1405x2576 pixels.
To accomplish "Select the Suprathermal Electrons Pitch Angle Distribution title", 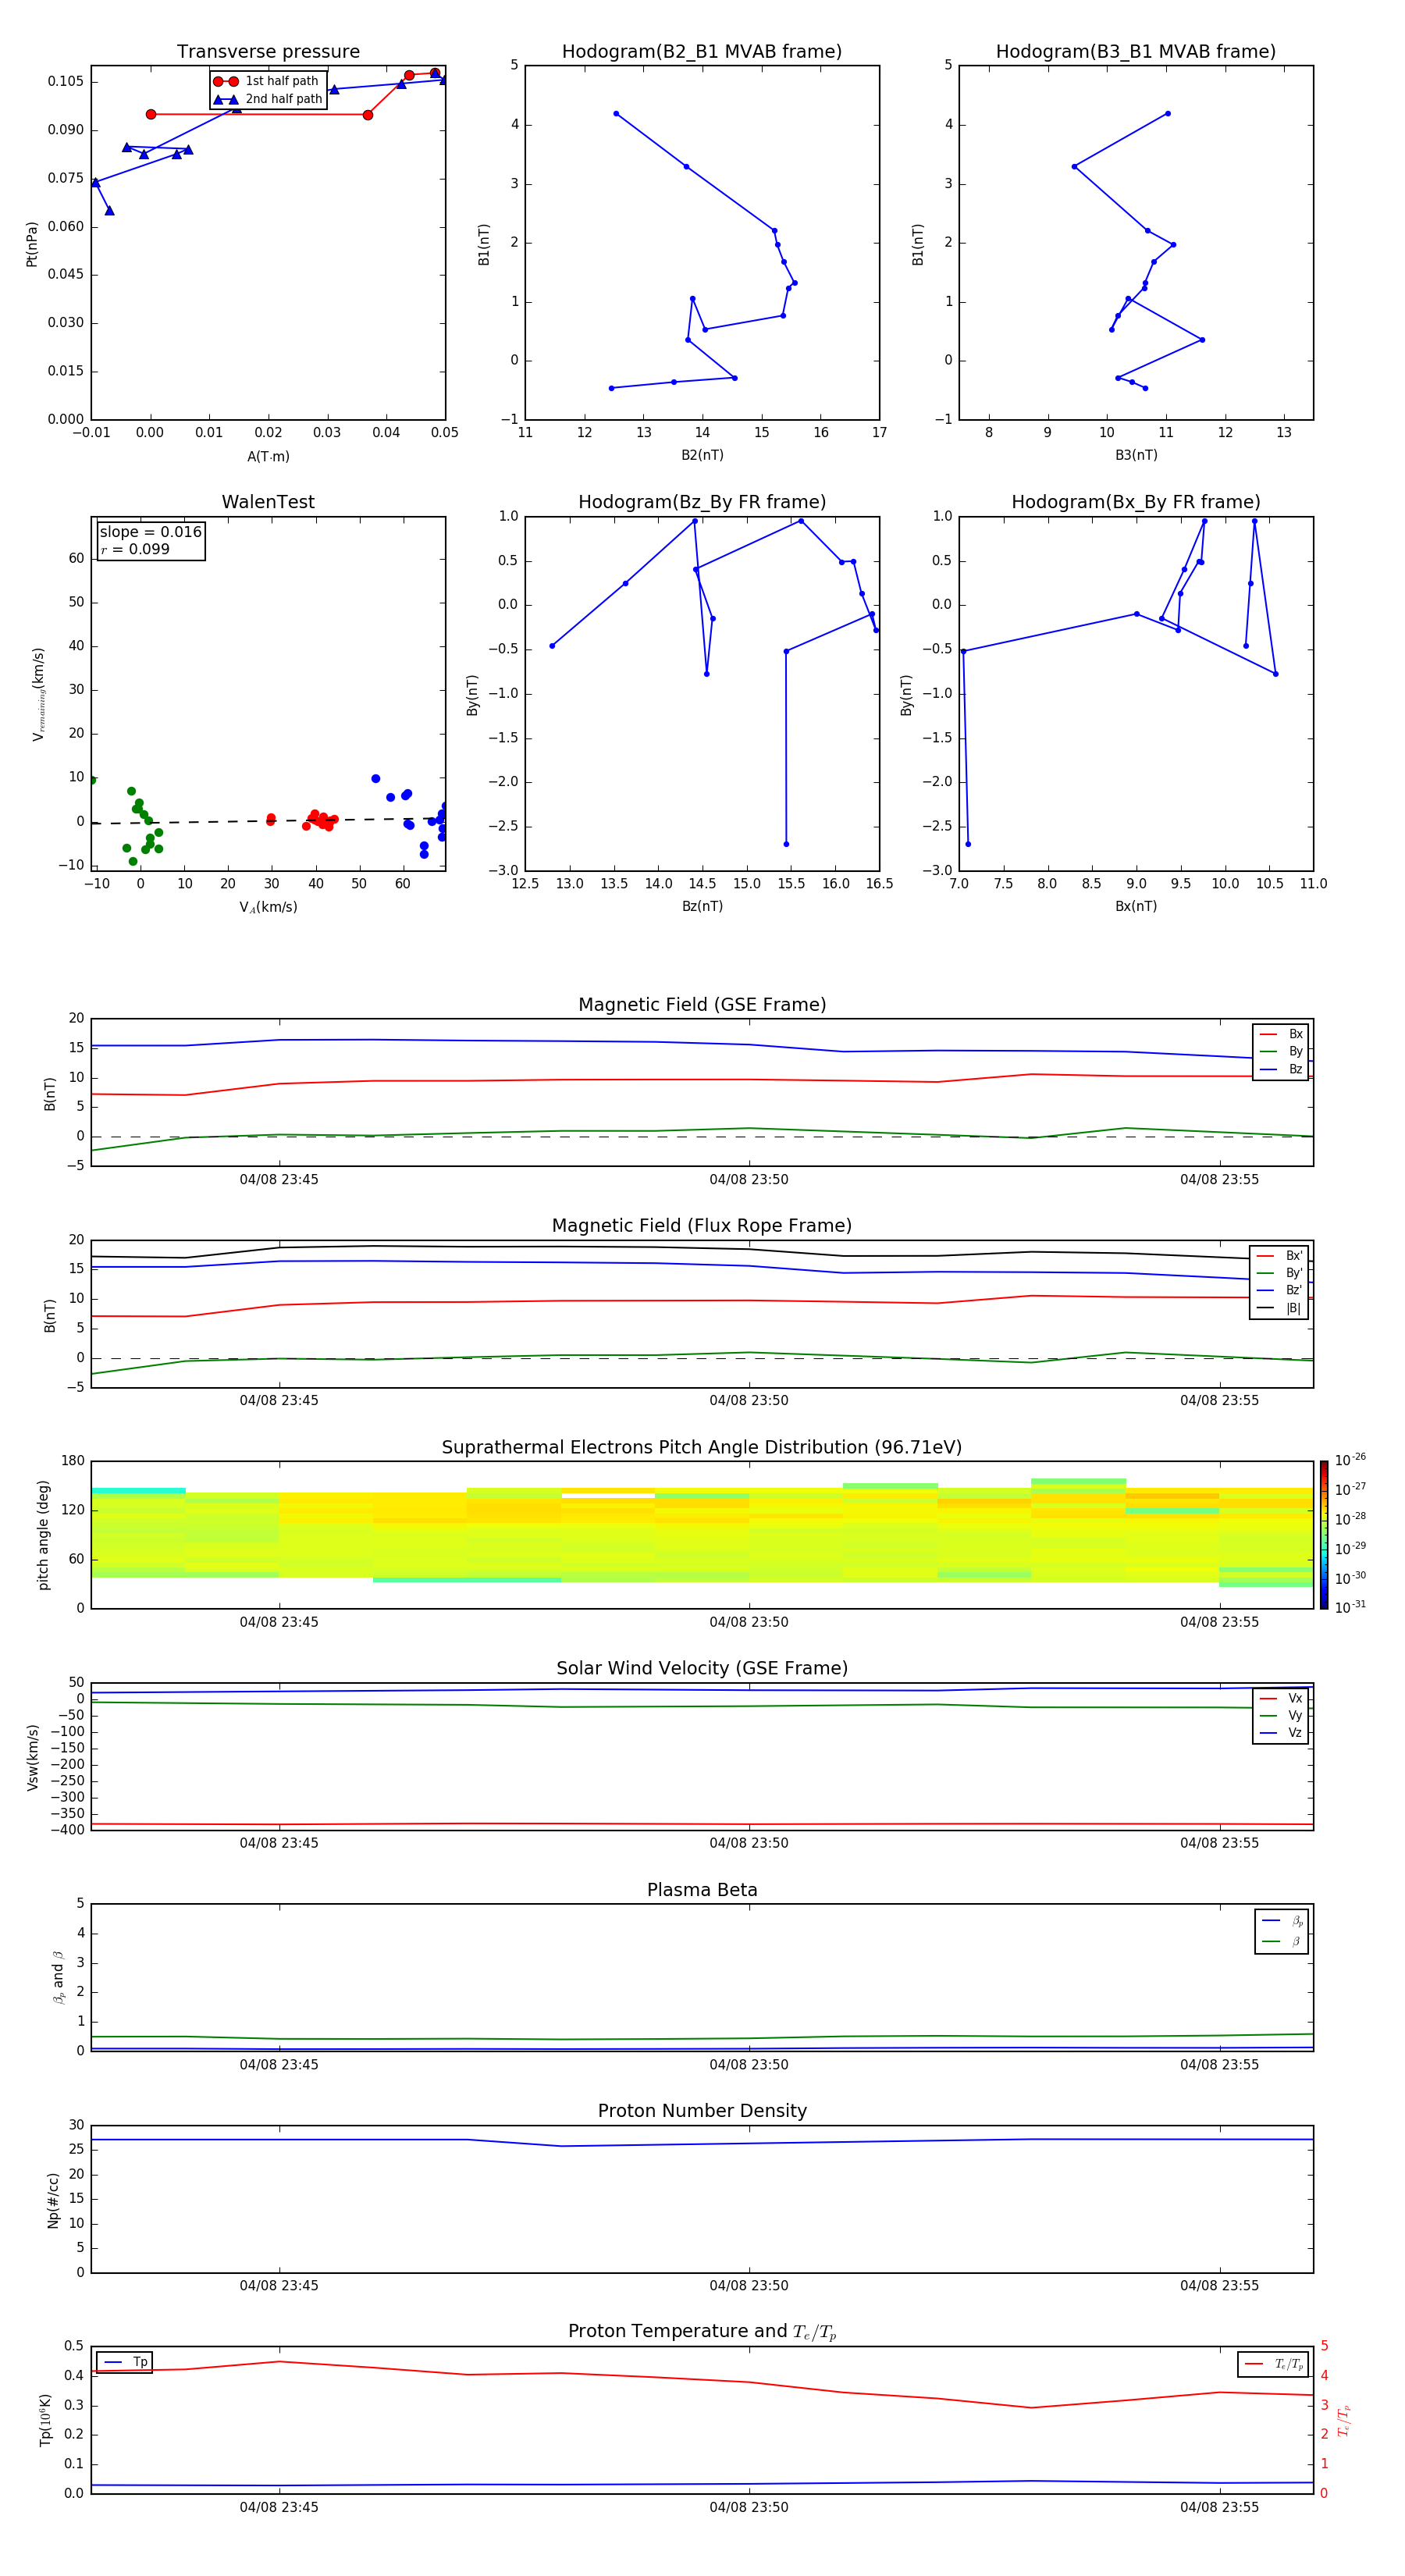I will tap(702, 1448).
